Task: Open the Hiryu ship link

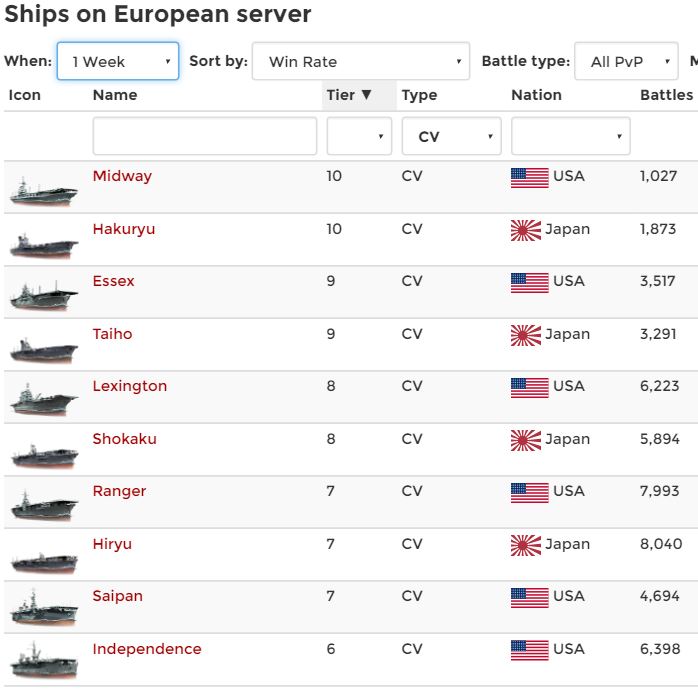Action: pyautogui.click(x=112, y=544)
